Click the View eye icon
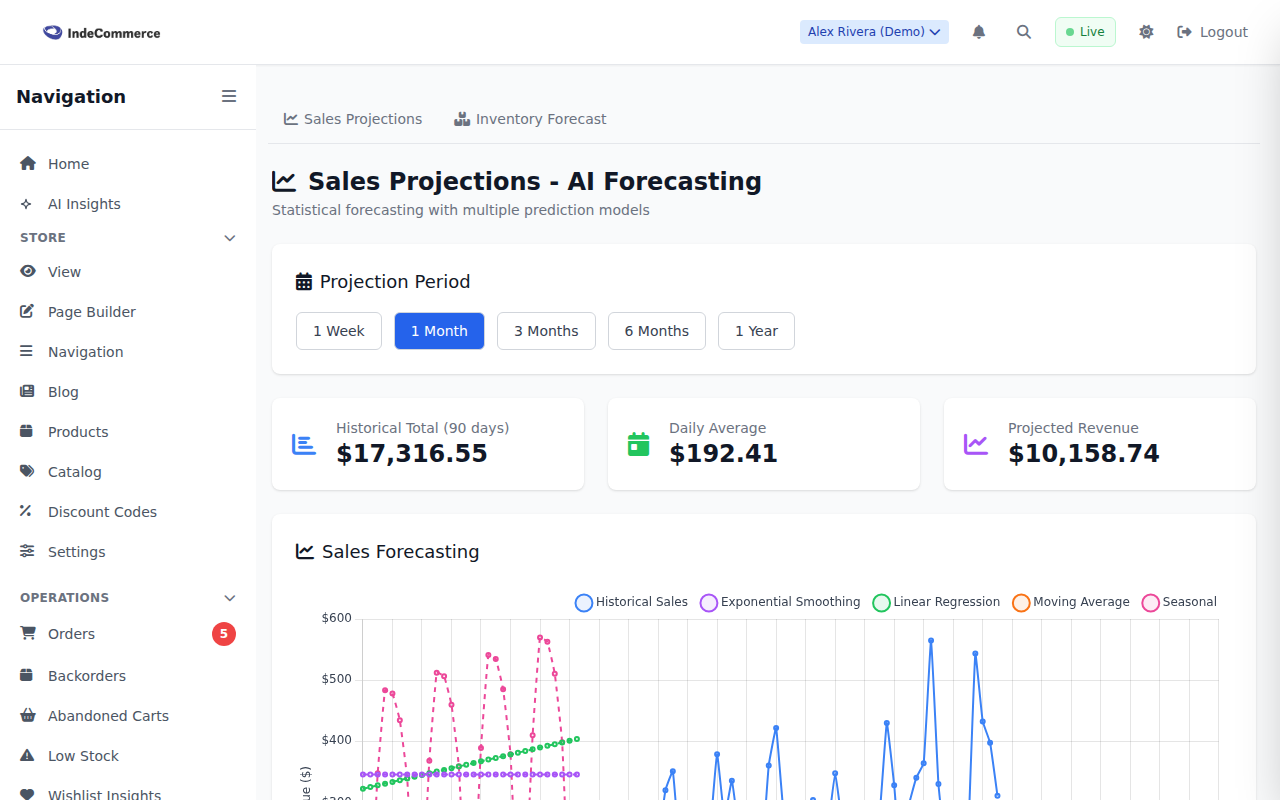 click(28, 272)
